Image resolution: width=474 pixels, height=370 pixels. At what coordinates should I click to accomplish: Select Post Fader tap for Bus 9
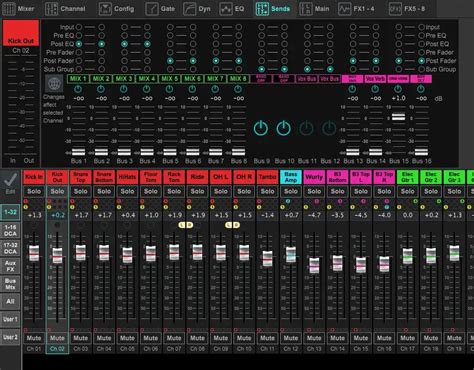262,61
